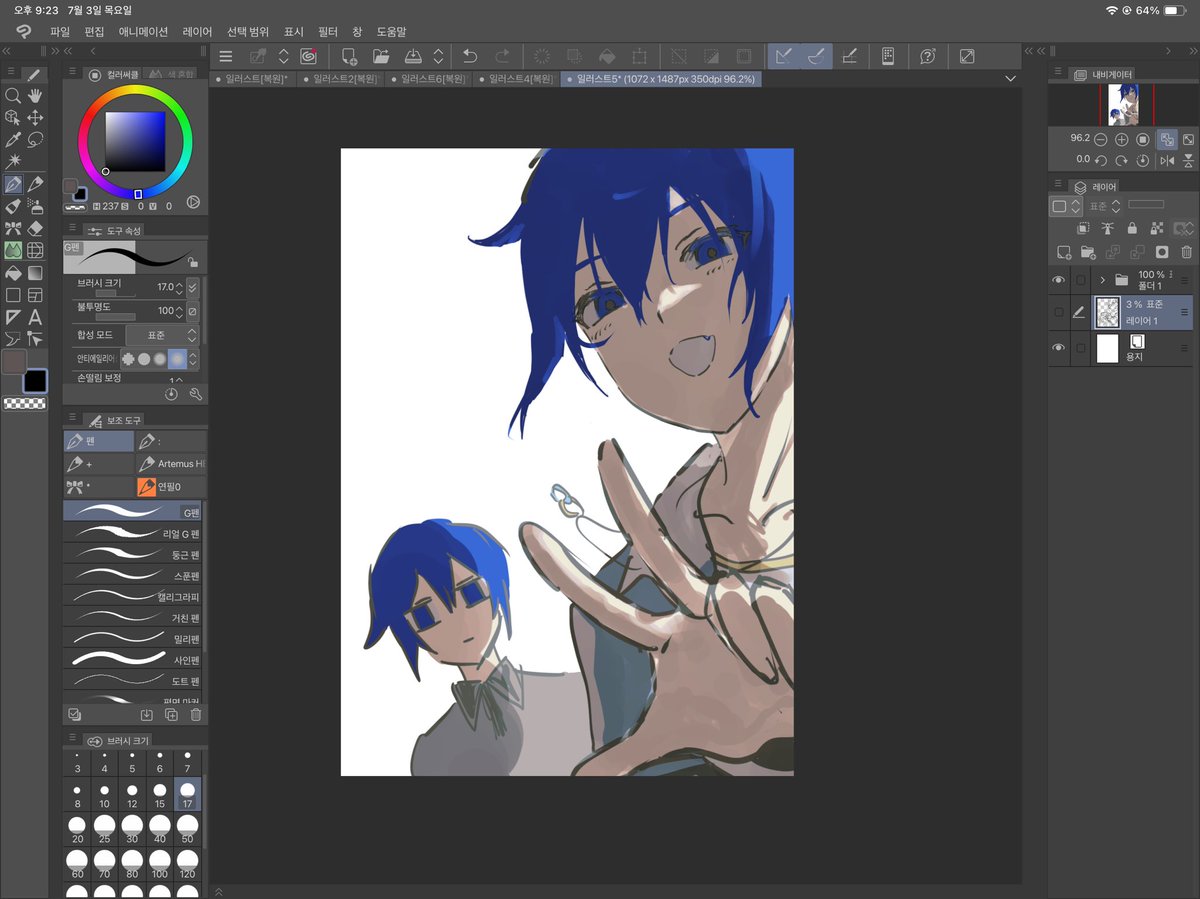The width and height of the screenshot is (1200, 899).
Task: Expand the 폴더 1 folder chevron
Action: [1102, 280]
